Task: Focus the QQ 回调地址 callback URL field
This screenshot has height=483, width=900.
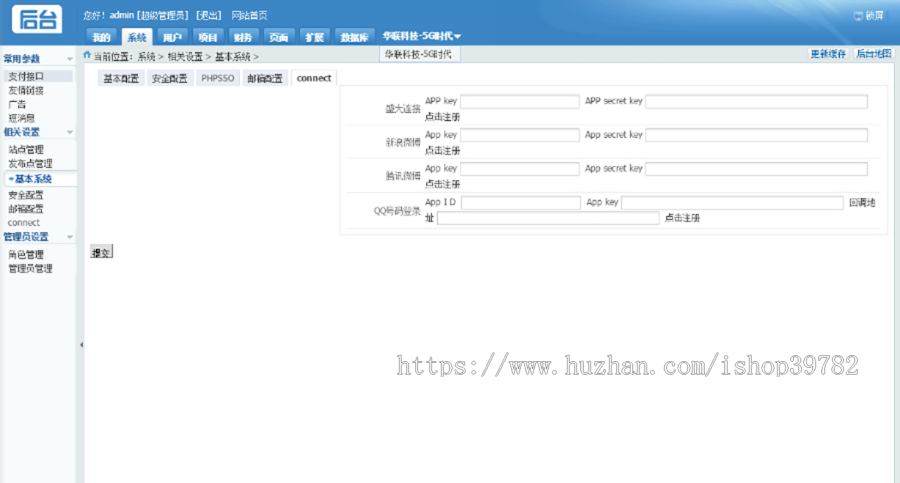Action: [x=548, y=218]
